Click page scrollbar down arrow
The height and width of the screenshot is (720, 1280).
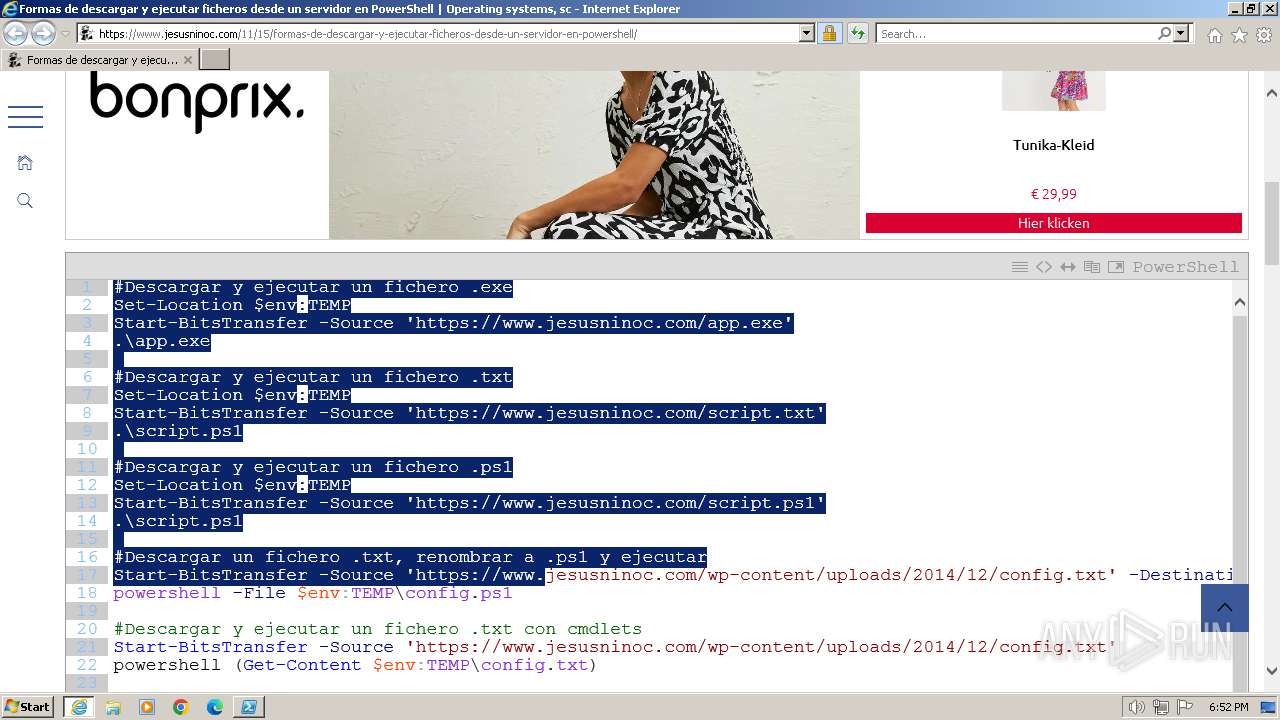[1271, 672]
